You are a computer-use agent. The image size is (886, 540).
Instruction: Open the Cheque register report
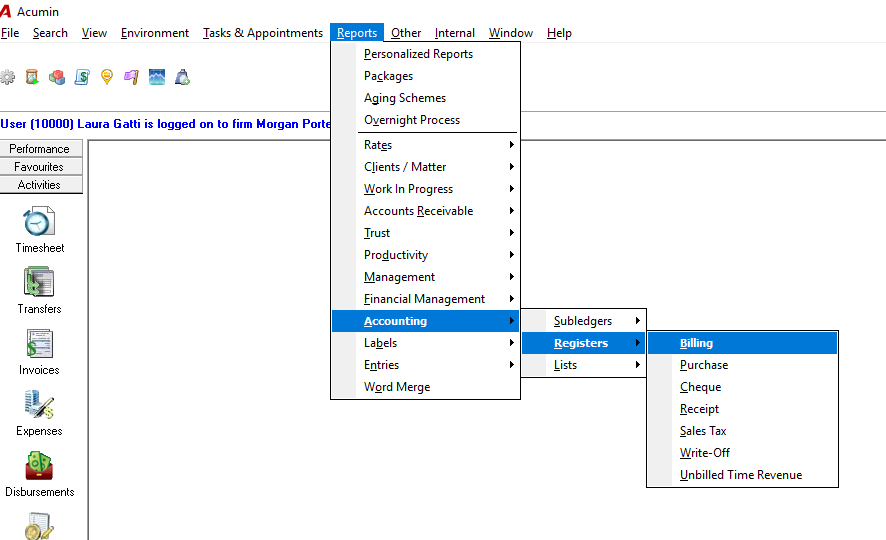pyautogui.click(x=742, y=387)
